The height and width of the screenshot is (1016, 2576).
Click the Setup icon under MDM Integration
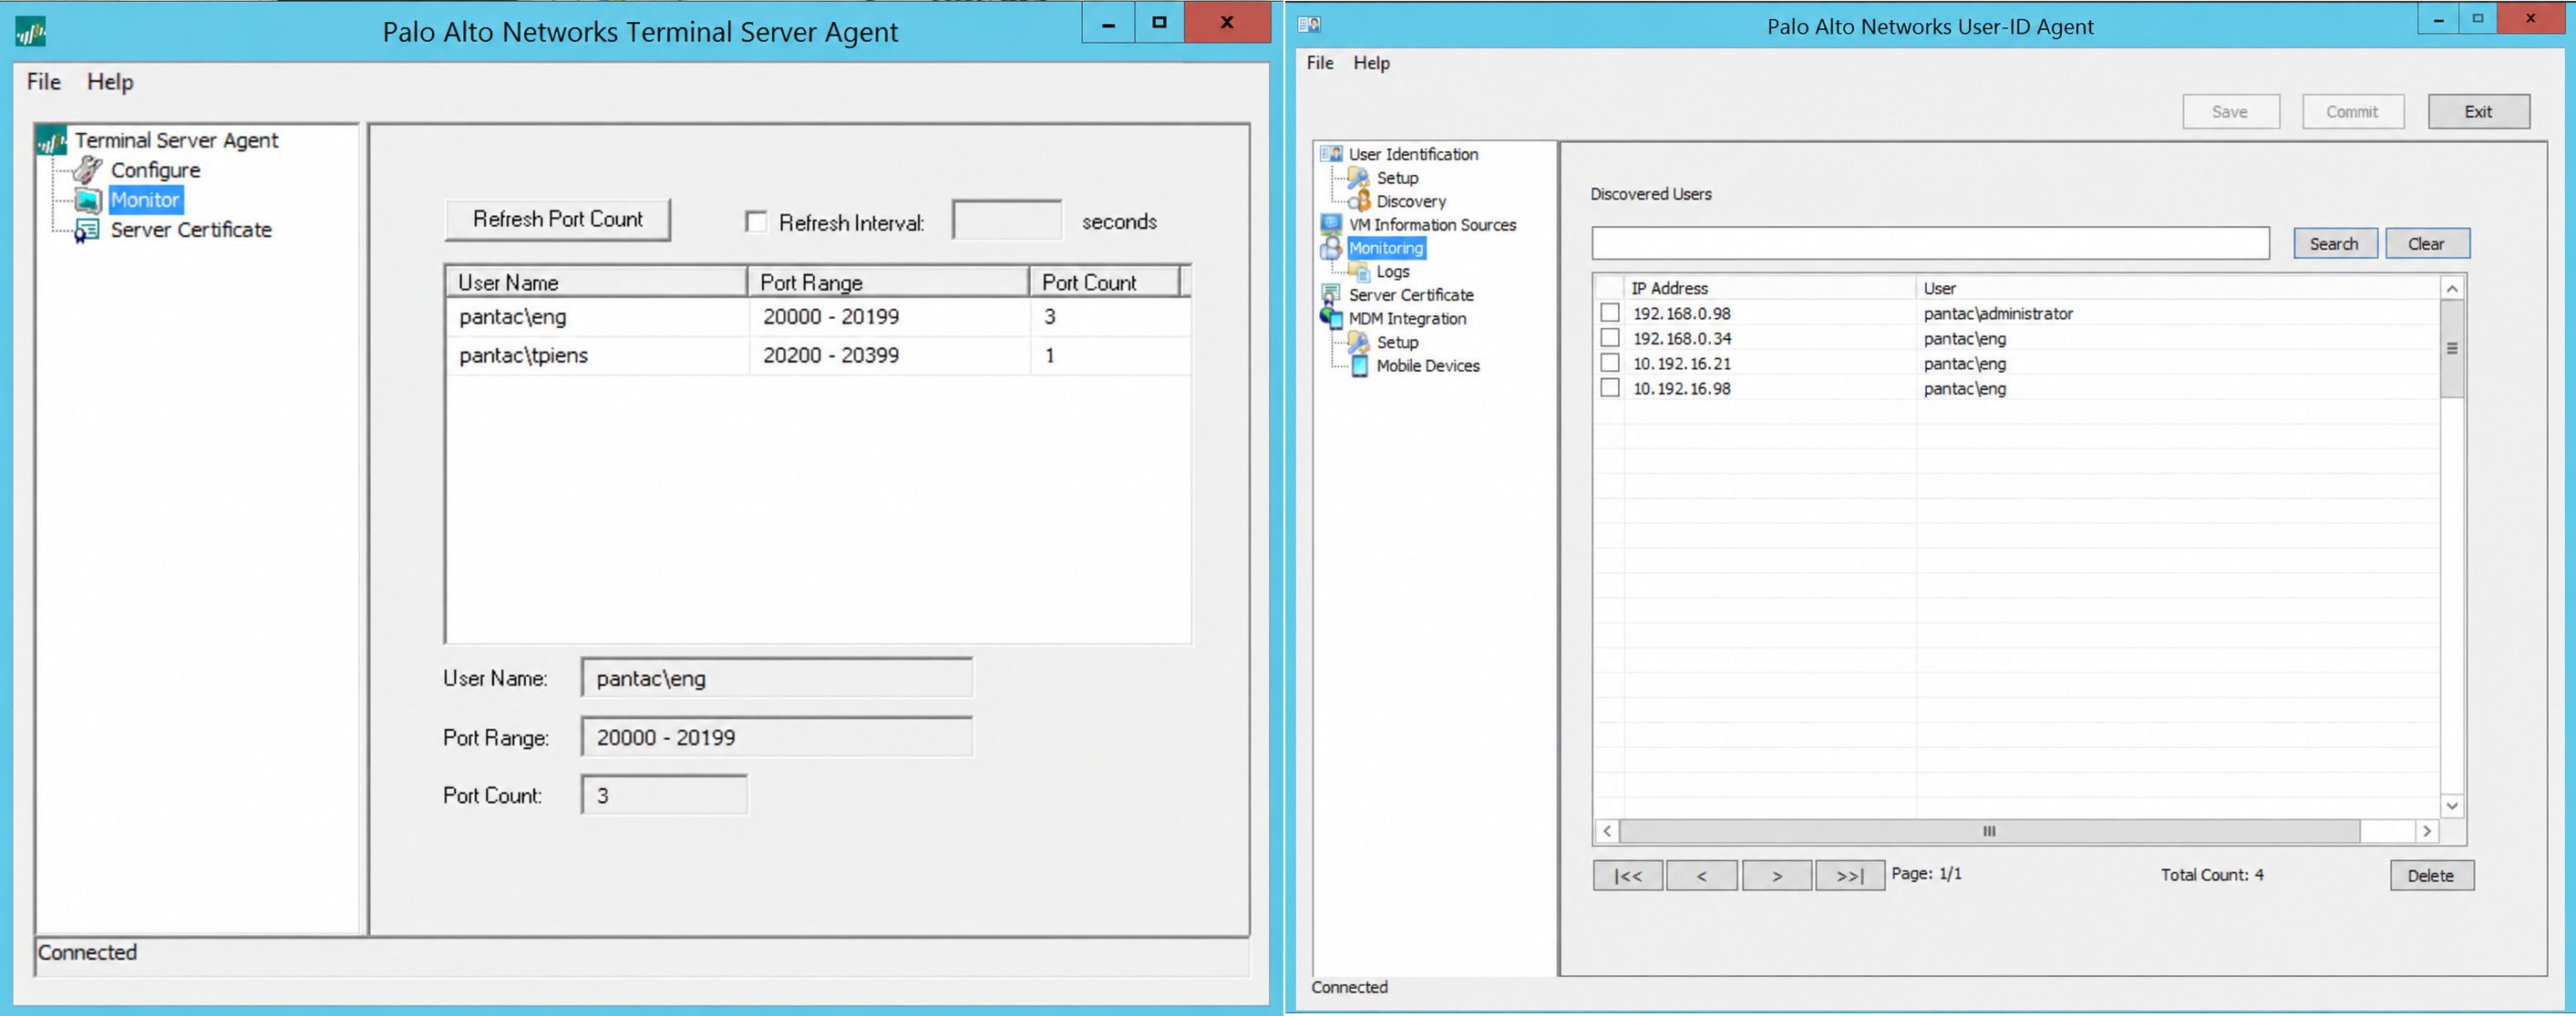[1359, 342]
